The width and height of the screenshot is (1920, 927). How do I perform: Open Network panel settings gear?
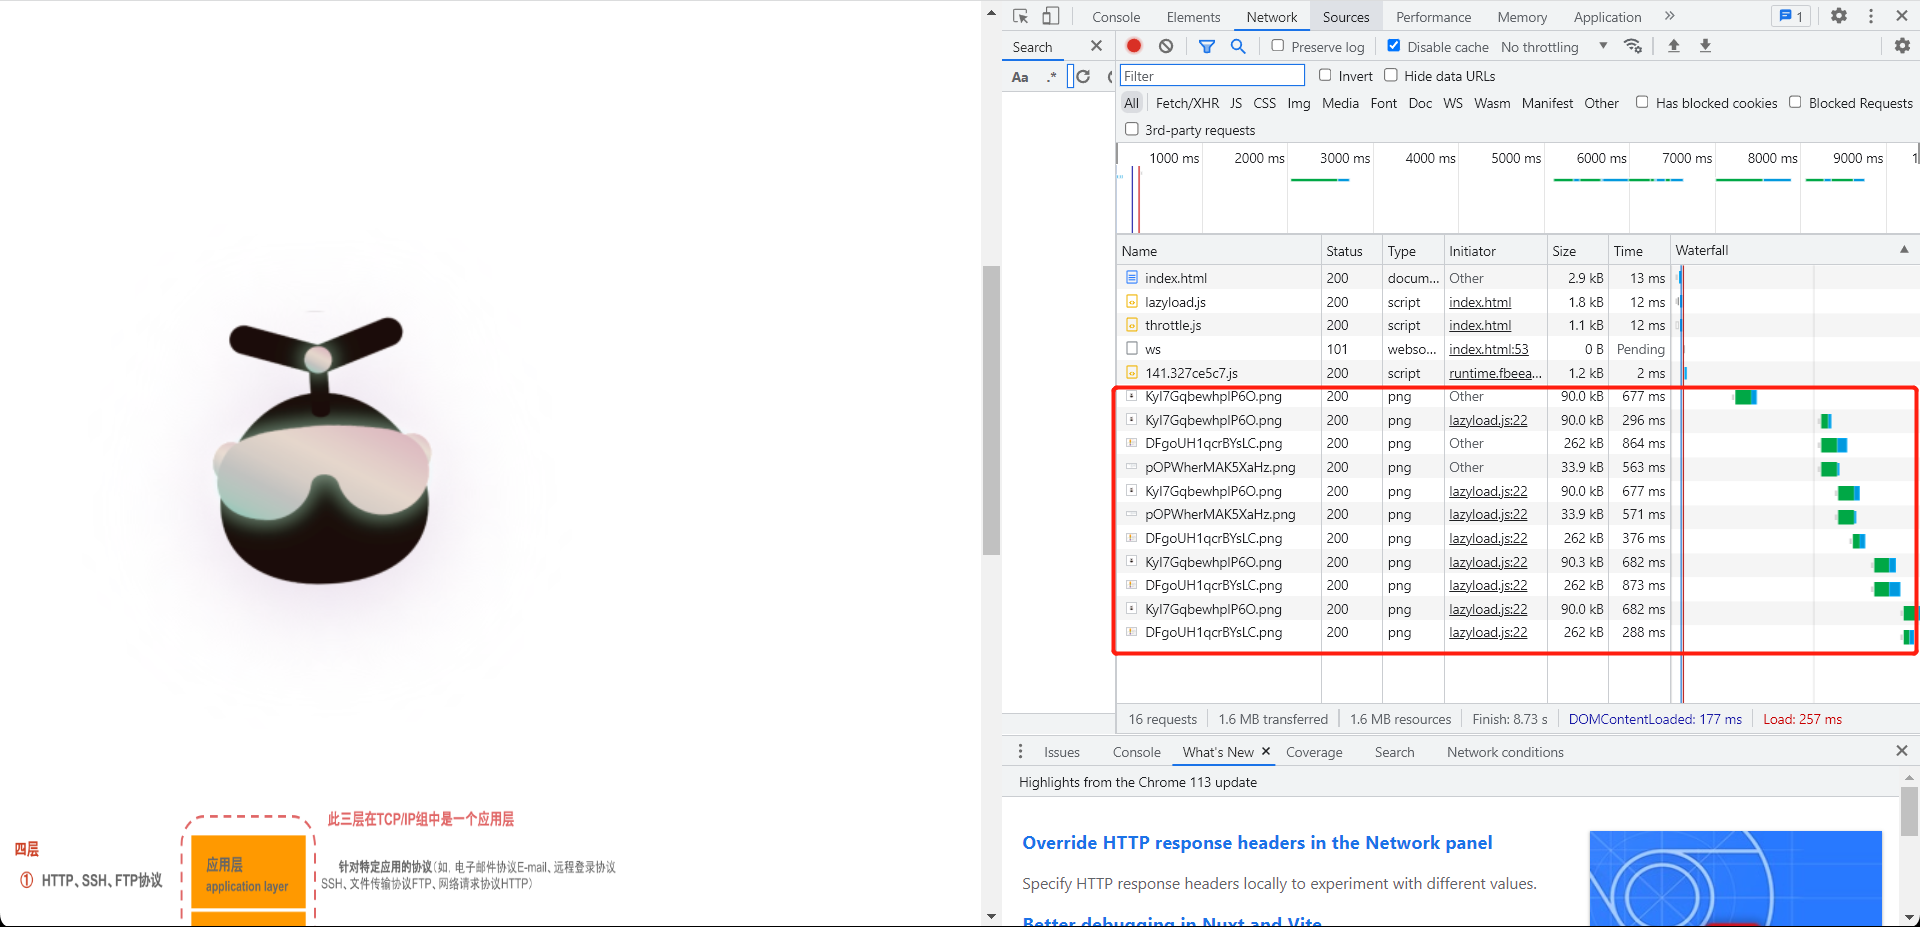tap(1902, 46)
